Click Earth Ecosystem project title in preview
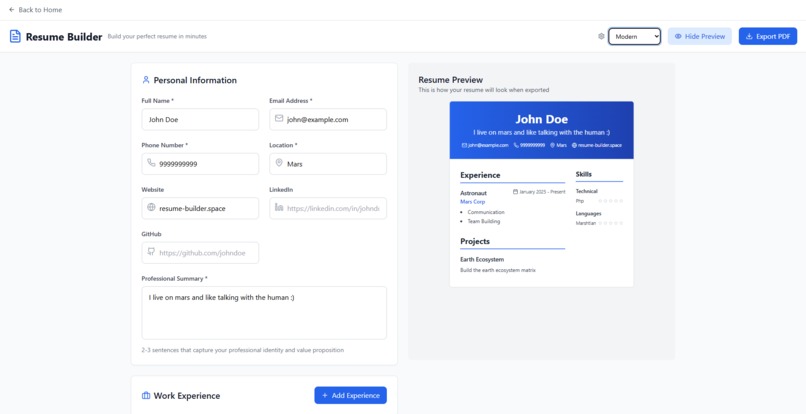 482,260
